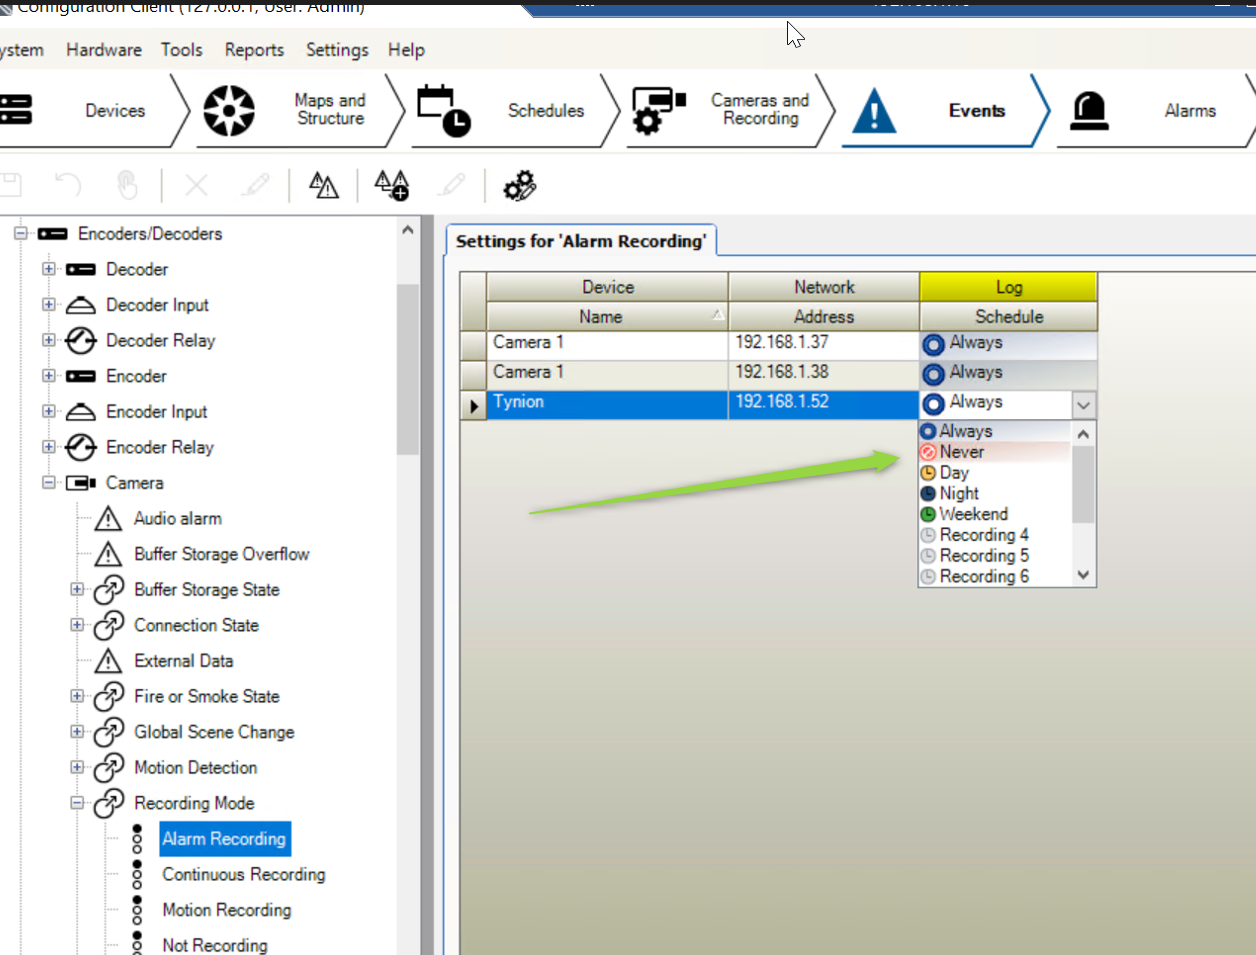Open the Reports menu
1256x955 pixels.
pos(254,50)
